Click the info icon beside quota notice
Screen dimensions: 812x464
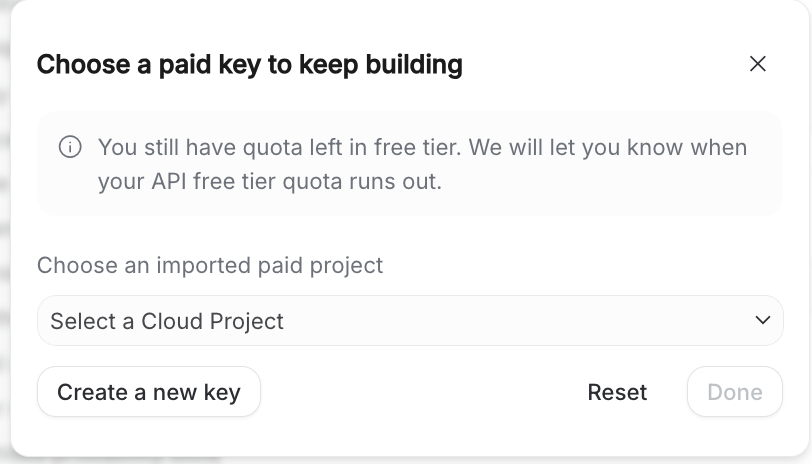pos(70,147)
